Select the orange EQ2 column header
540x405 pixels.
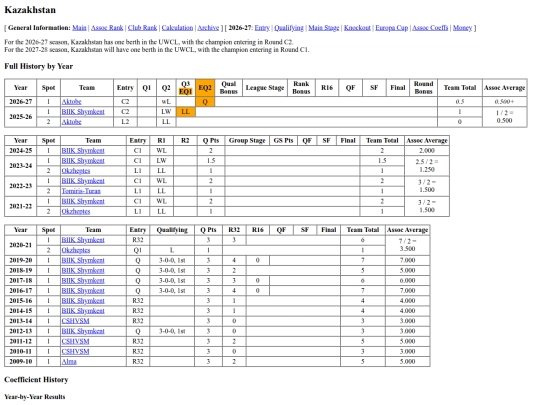click(x=205, y=88)
